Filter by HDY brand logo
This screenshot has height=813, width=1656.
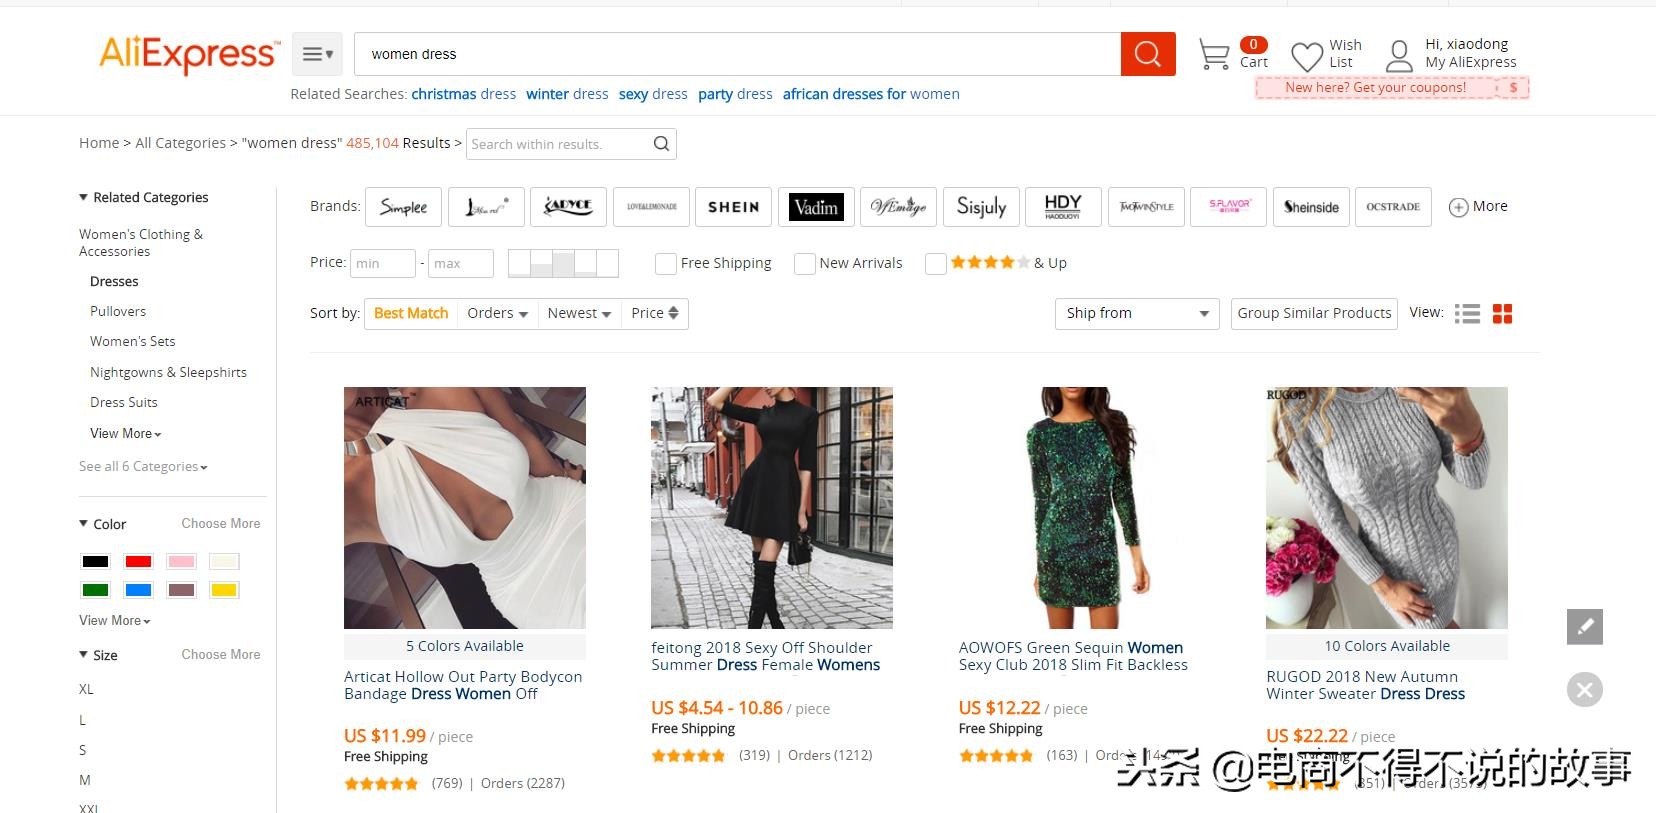[x=1063, y=207]
